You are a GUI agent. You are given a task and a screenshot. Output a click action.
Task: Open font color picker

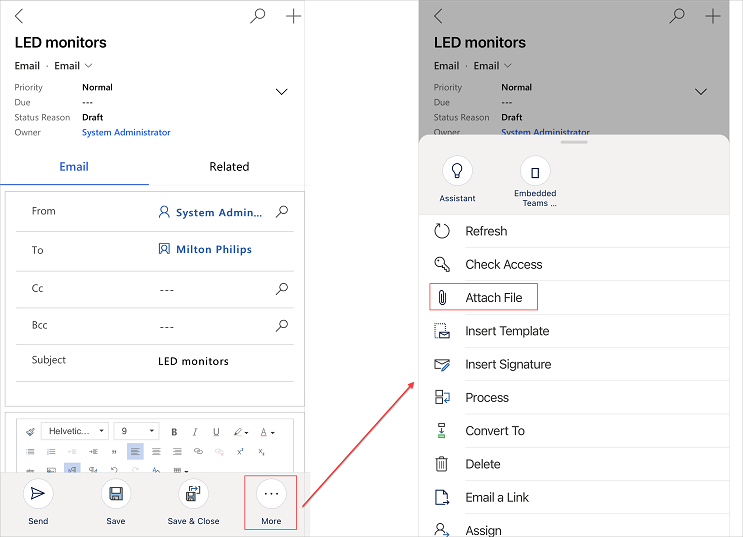click(267, 432)
